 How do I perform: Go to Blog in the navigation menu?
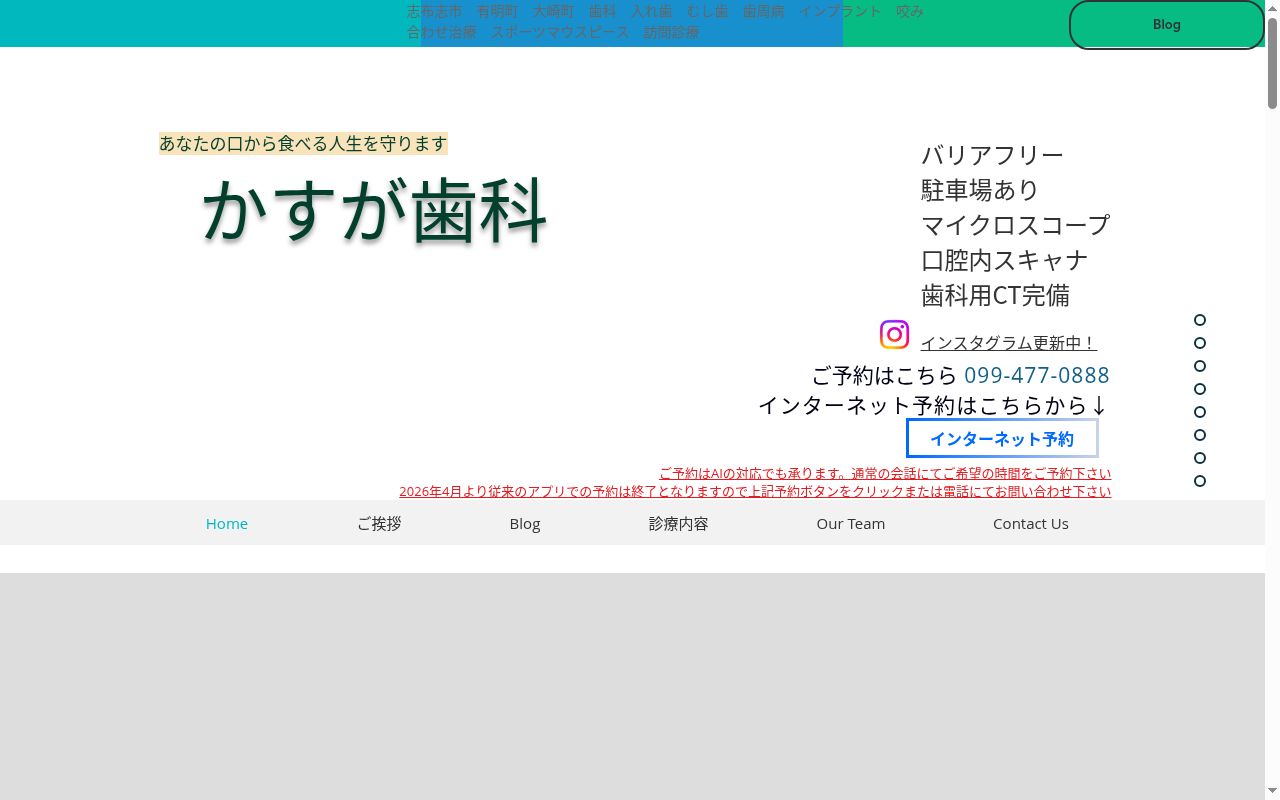[525, 523]
